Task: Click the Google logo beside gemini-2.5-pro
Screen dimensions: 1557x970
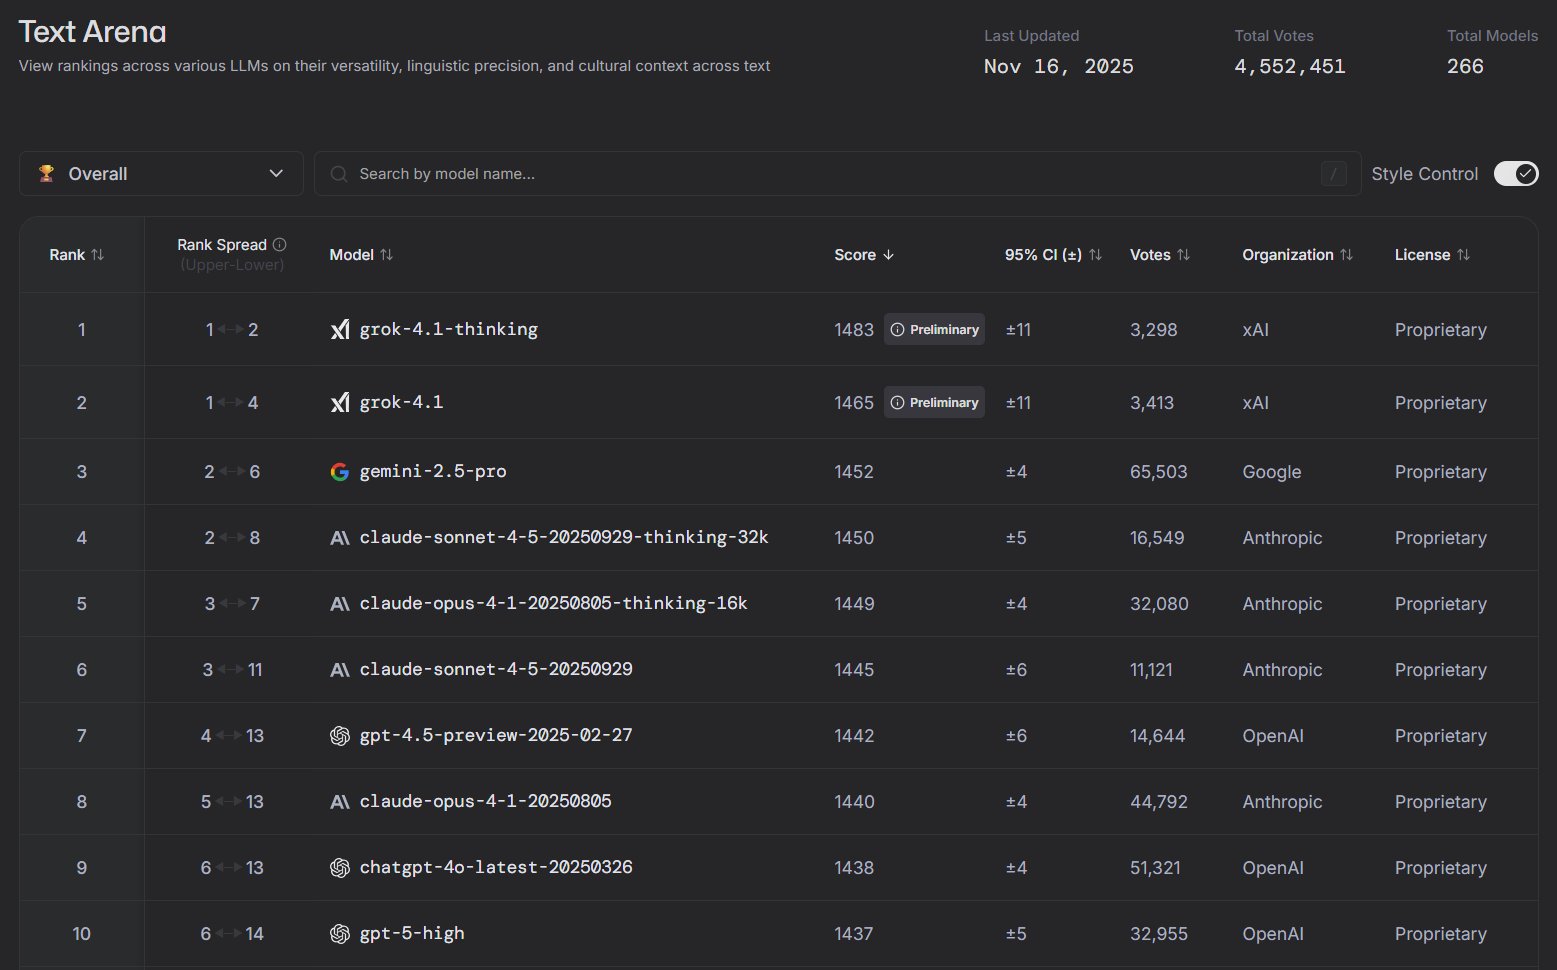Action: (x=340, y=472)
